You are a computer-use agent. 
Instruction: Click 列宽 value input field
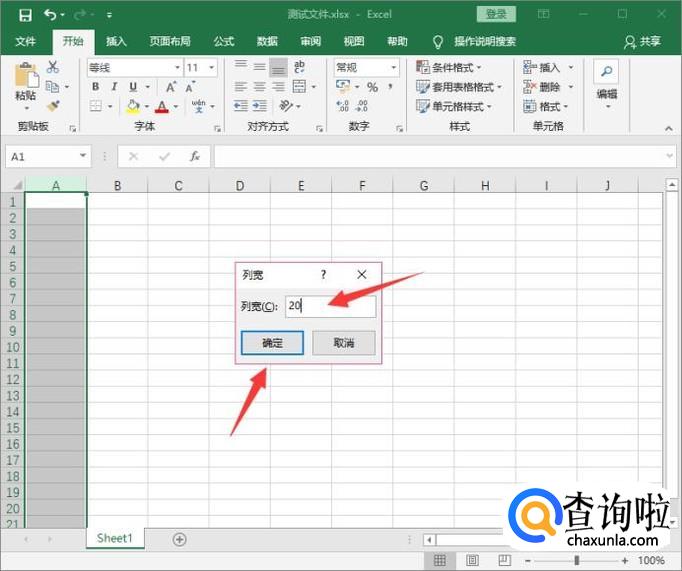(331, 306)
